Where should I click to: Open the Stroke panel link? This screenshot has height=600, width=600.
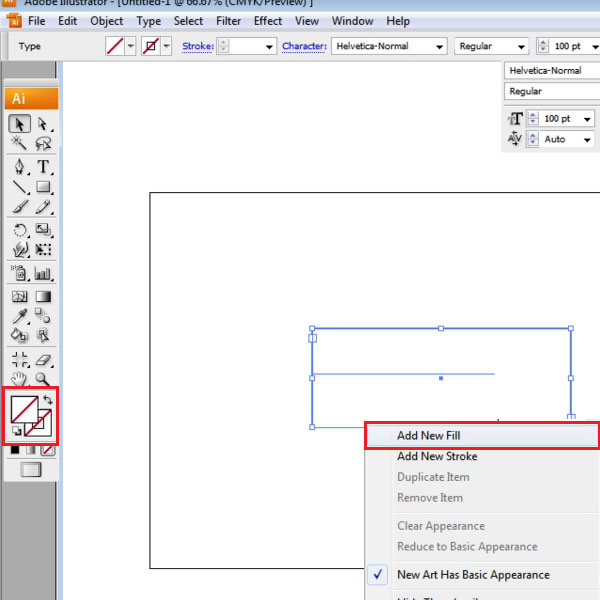point(198,46)
